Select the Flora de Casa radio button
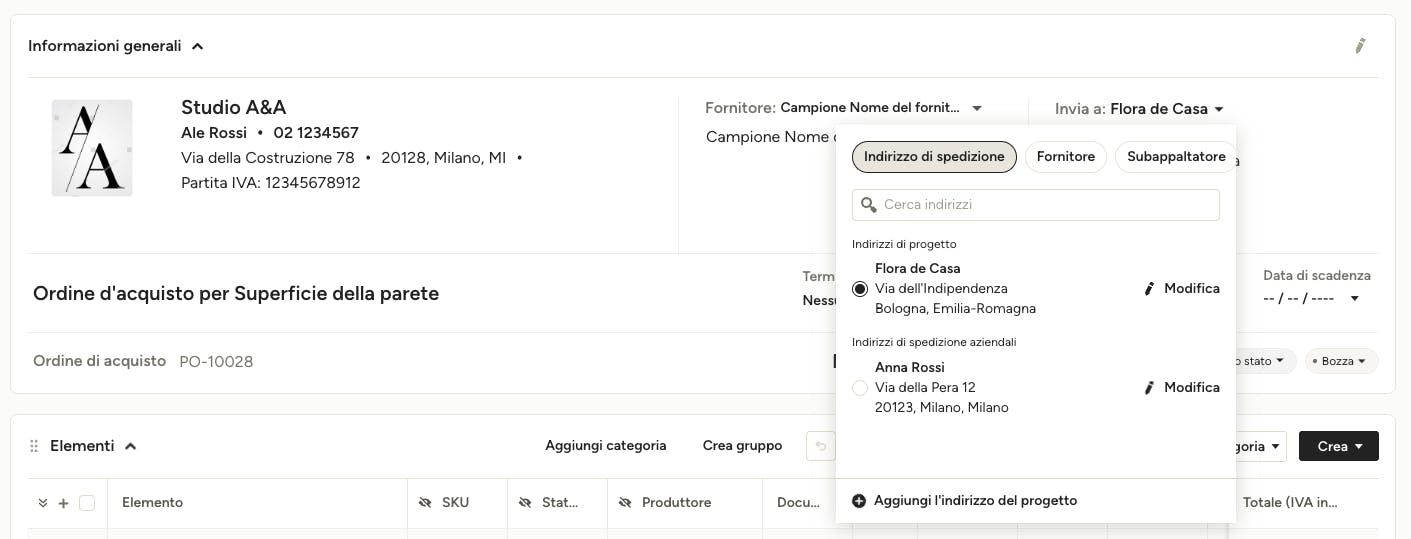1411x539 pixels. [x=860, y=289]
